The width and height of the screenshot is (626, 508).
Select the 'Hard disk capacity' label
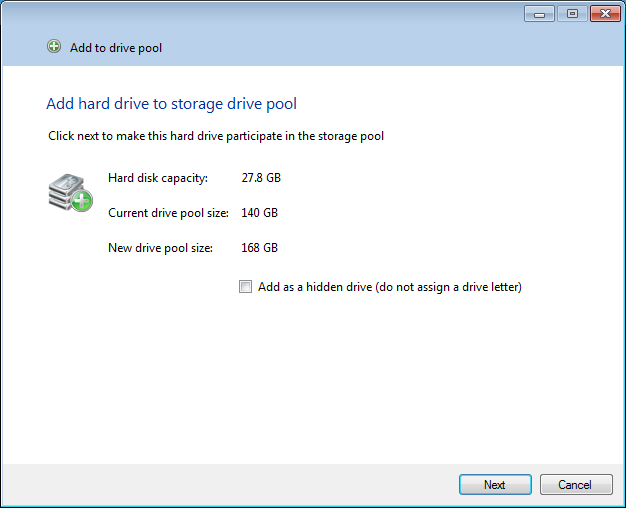point(158,178)
